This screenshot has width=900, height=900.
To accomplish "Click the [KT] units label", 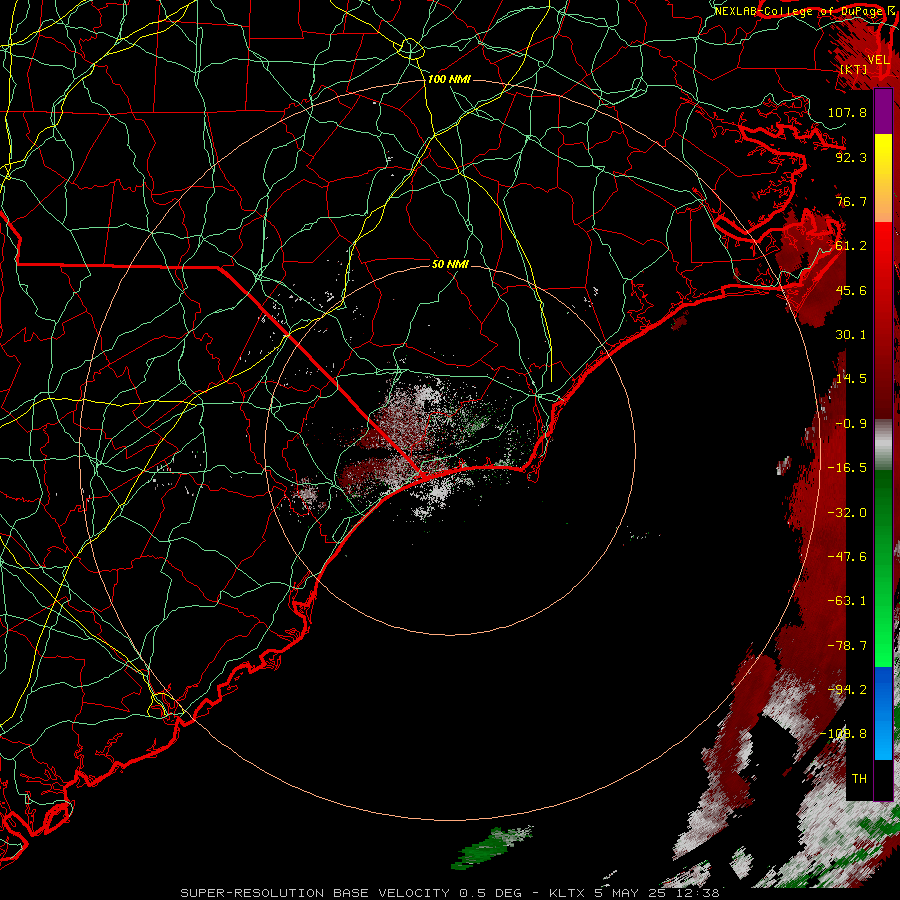I will 854,70.
